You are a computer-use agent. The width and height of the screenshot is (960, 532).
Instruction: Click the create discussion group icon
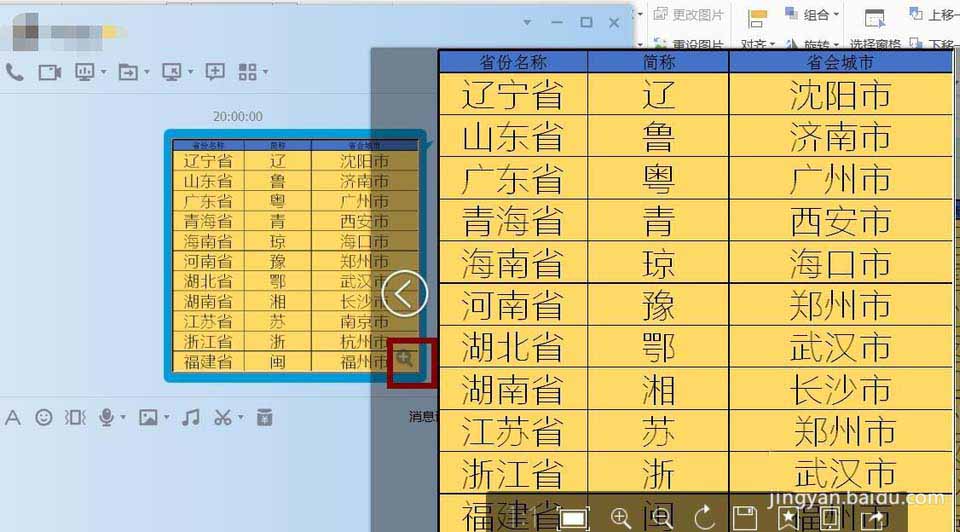pyautogui.click(x=214, y=72)
